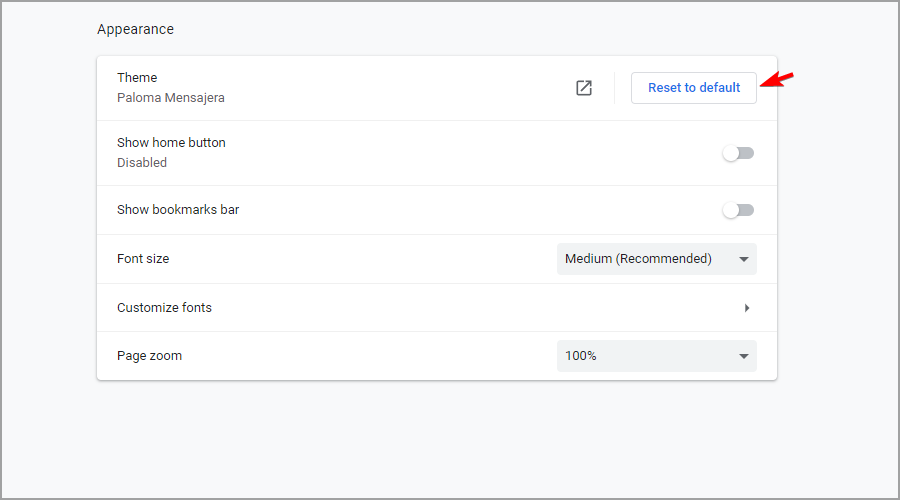Click the Show home button label

click(171, 142)
